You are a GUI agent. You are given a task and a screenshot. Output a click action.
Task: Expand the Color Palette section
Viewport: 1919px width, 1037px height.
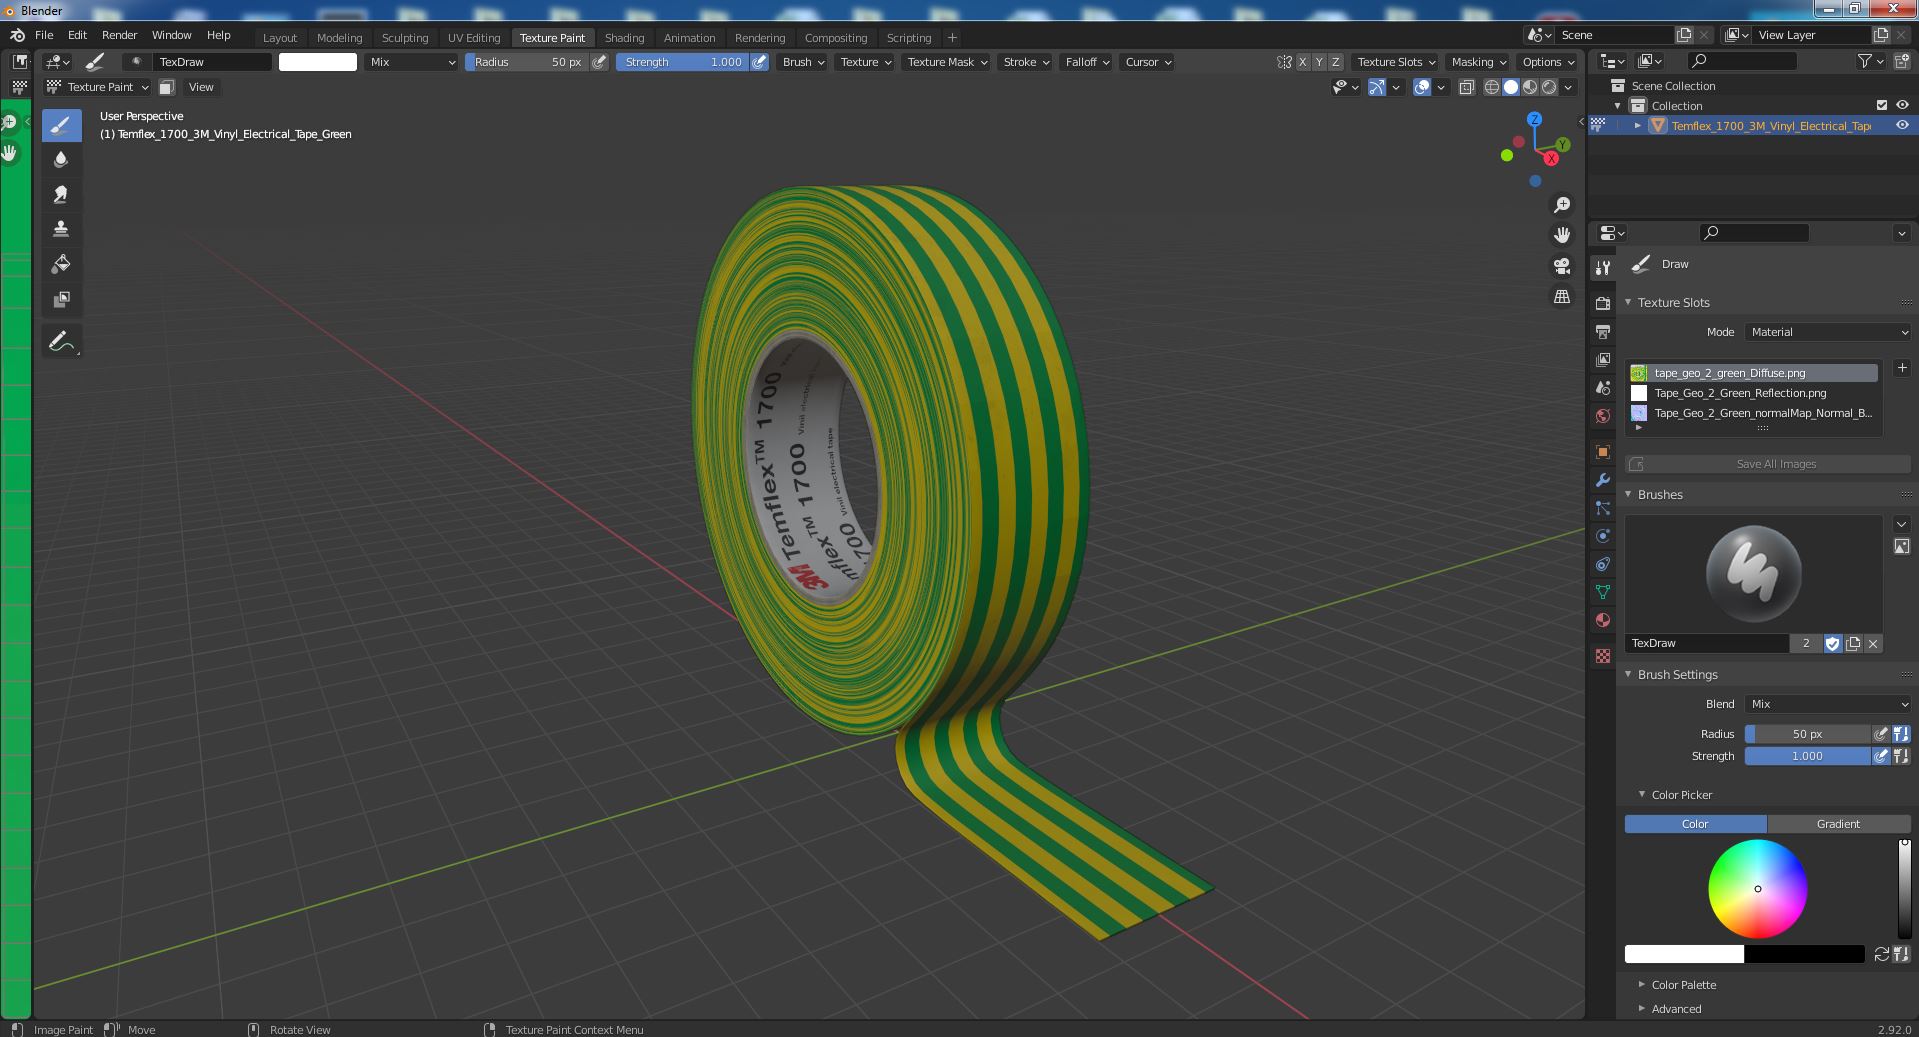pyautogui.click(x=1684, y=985)
